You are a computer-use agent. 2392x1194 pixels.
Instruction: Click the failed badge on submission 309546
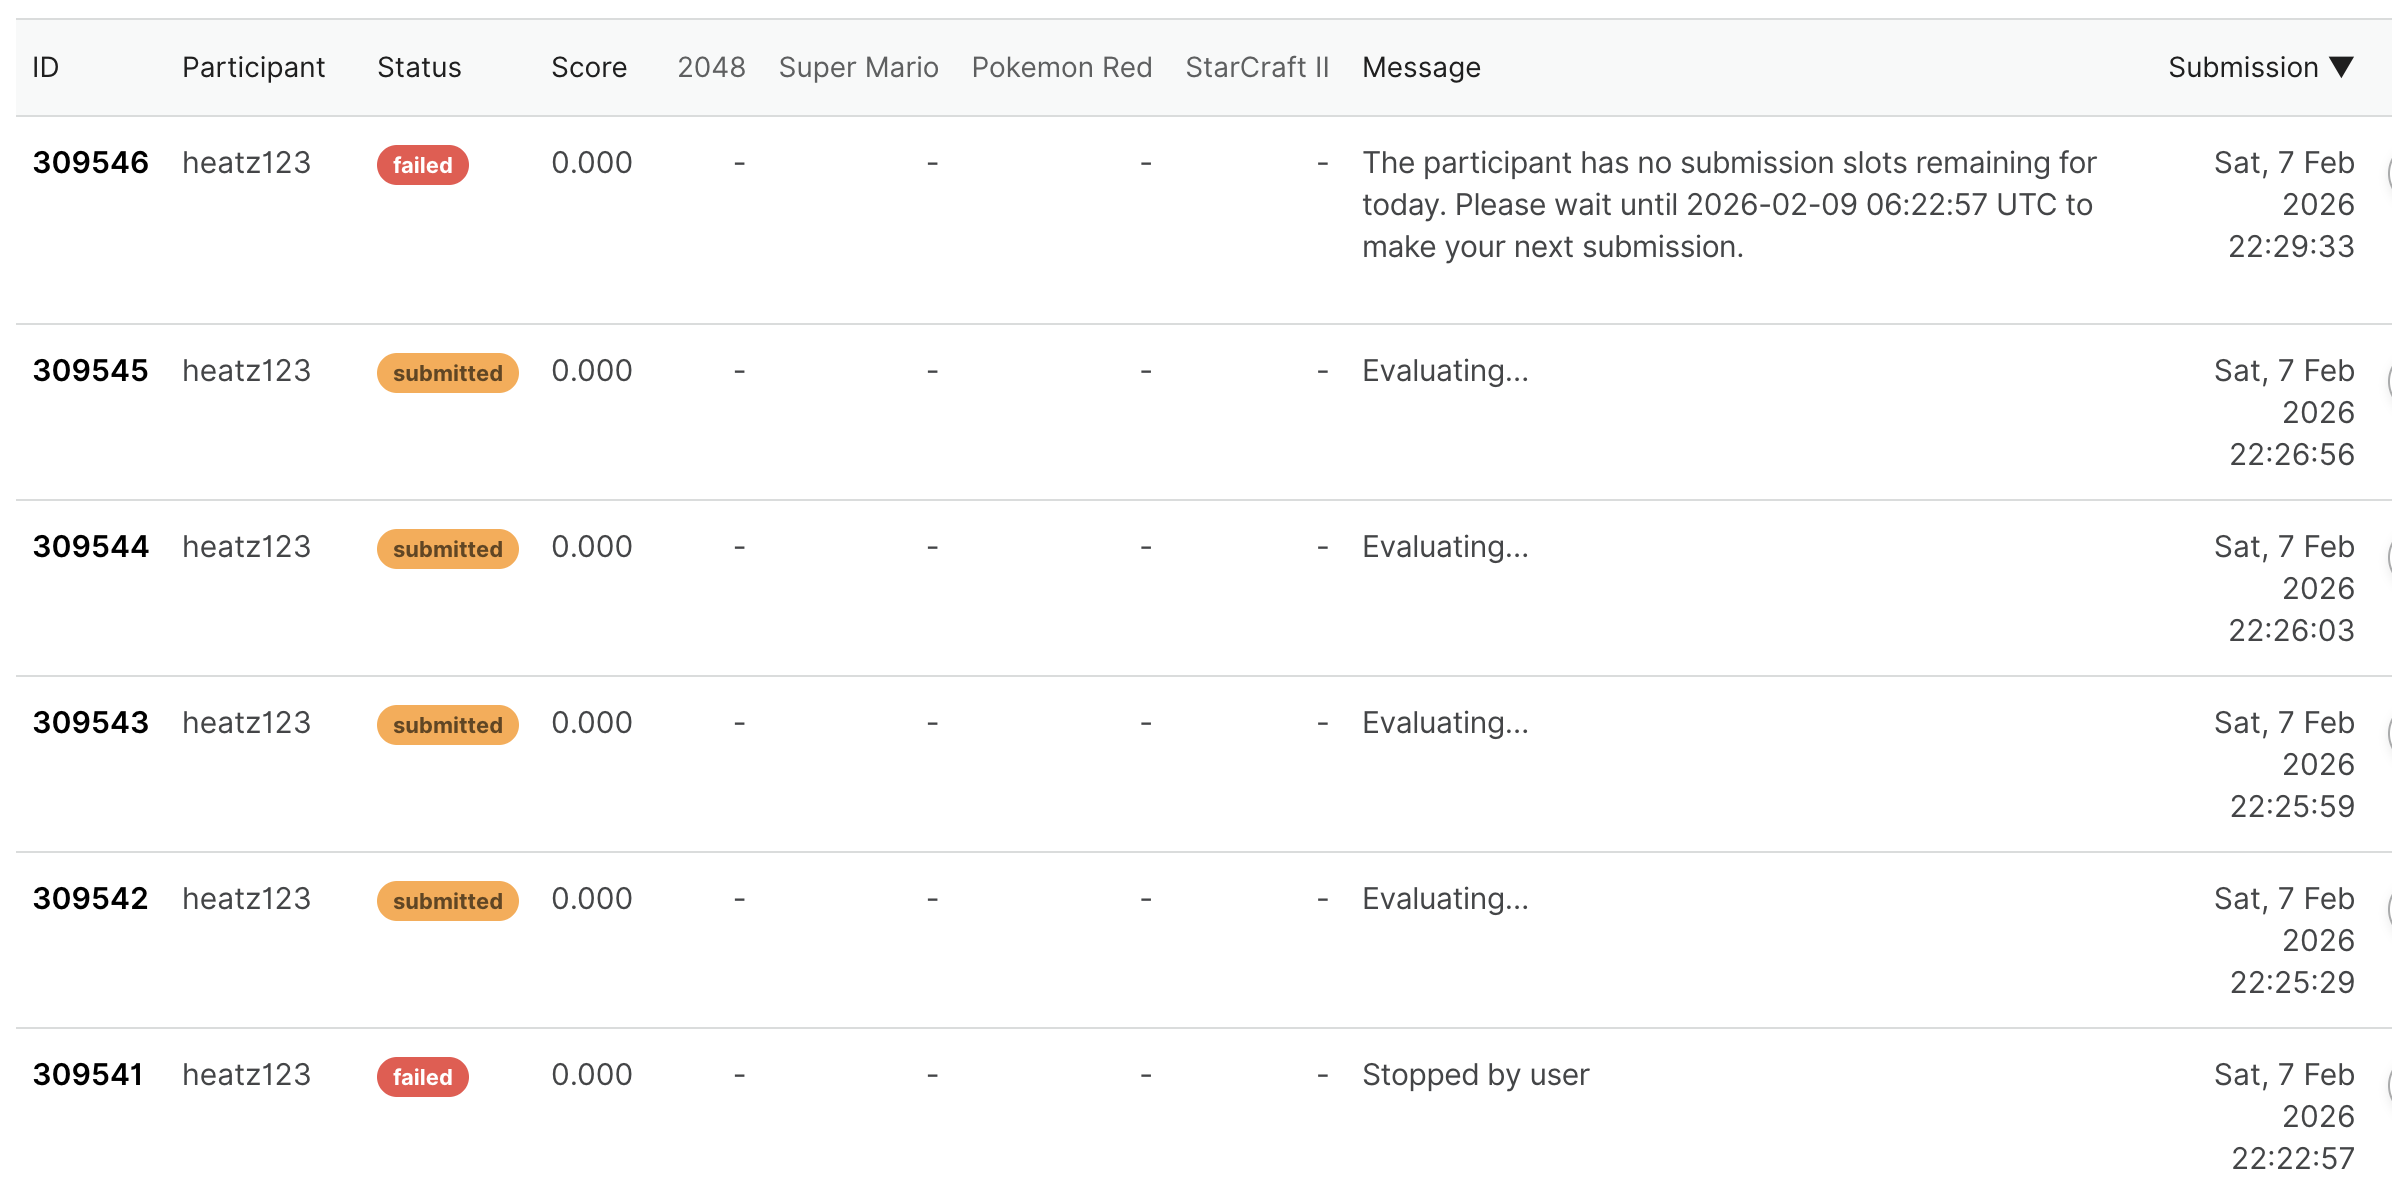422,165
